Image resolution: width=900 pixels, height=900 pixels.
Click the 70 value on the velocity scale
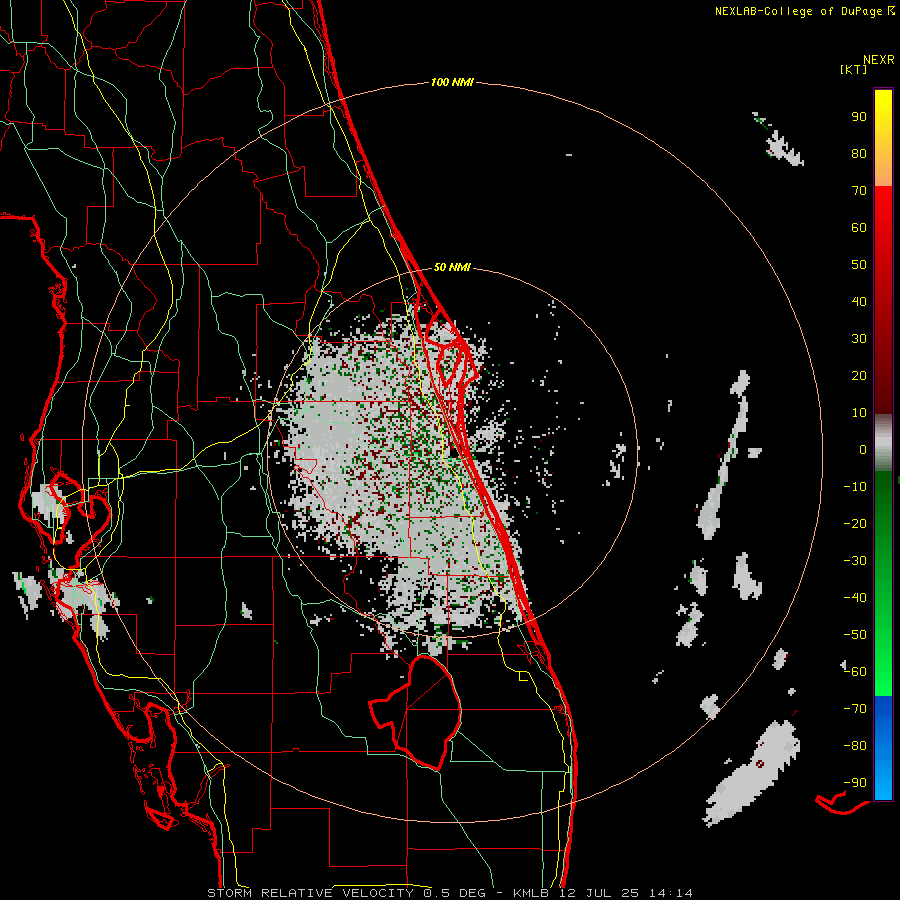tap(859, 191)
